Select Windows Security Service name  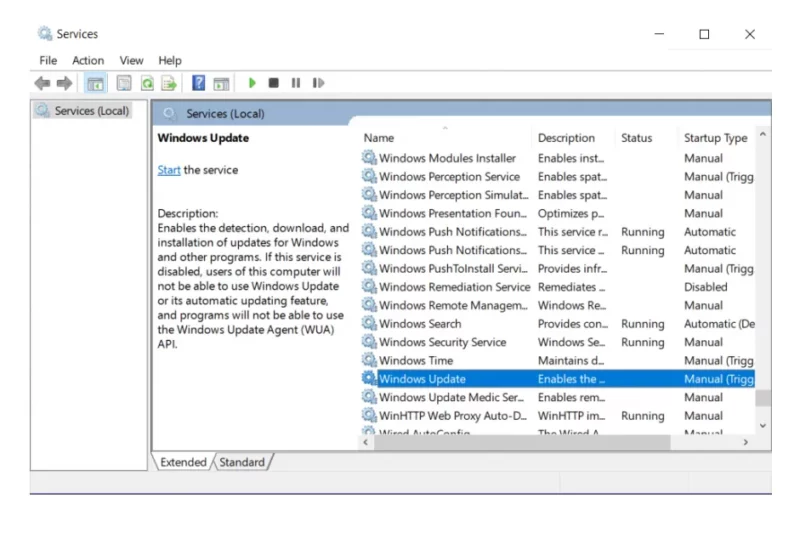pos(442,341)
